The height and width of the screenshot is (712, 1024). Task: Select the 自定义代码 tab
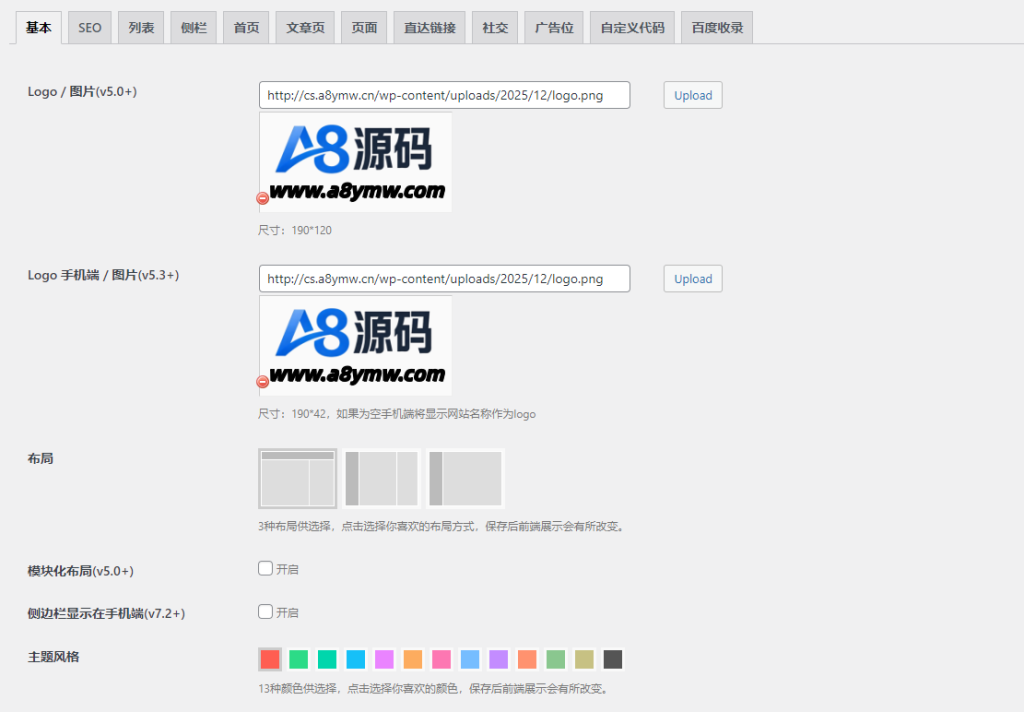(x=631, y=27)
